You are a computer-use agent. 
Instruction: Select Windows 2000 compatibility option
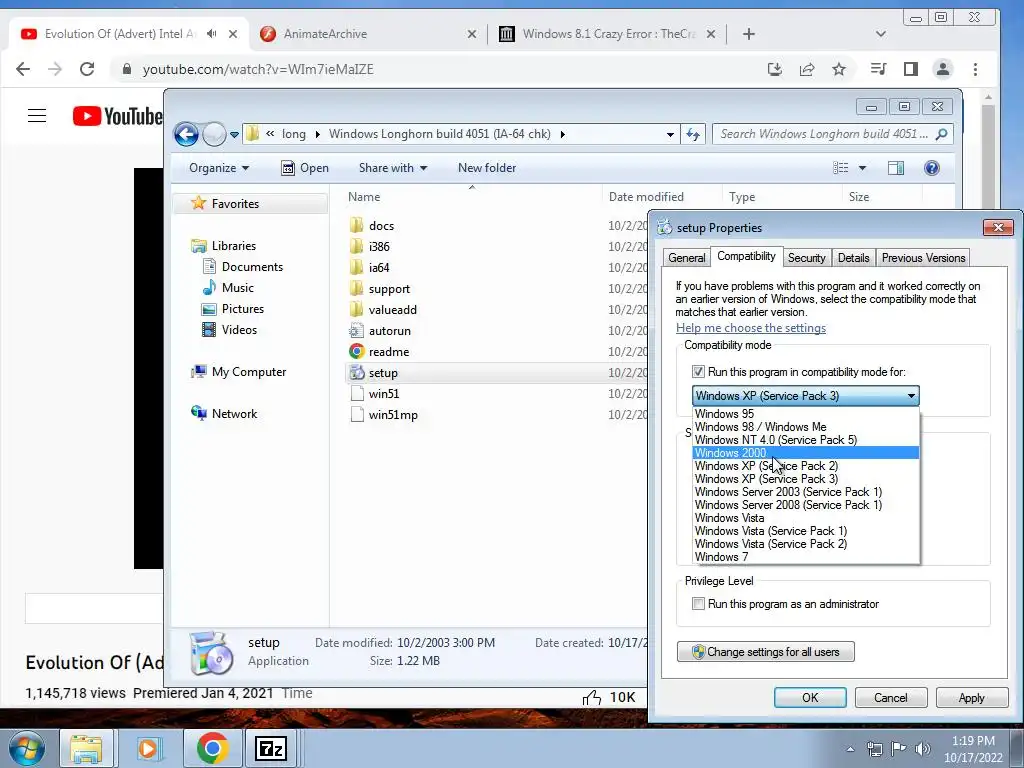[805, 453]
